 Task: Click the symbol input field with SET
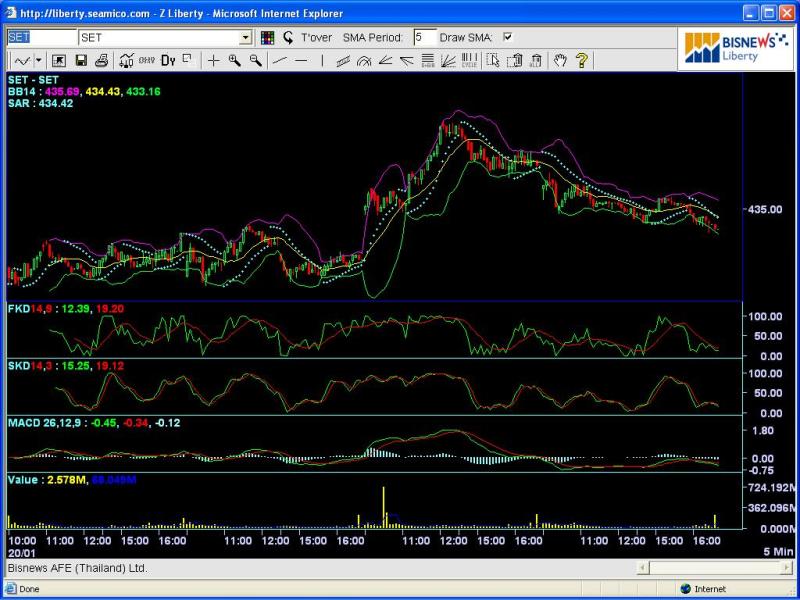pos(42,37)
